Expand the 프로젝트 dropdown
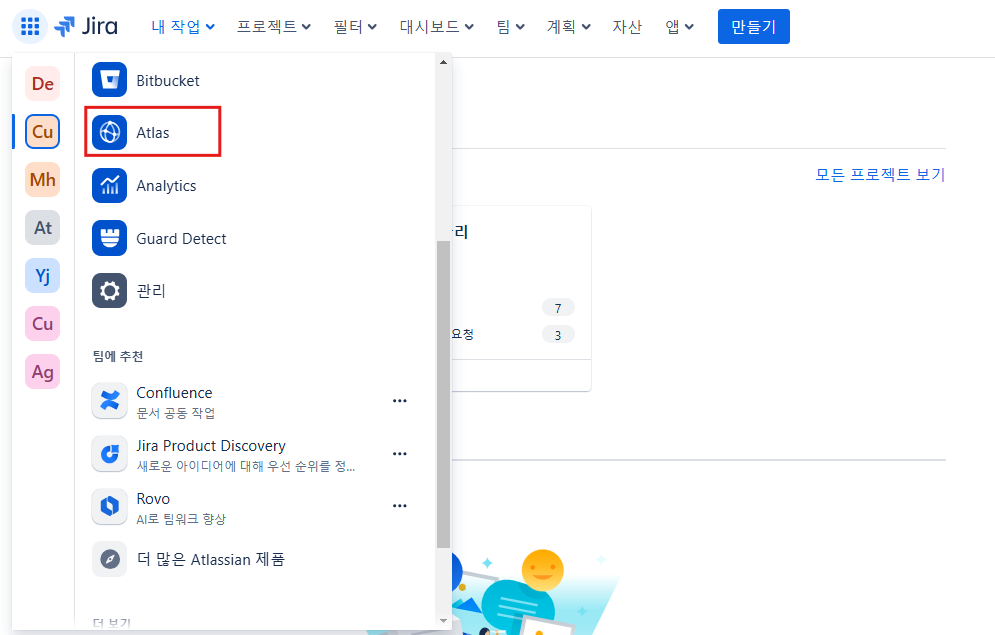995x635 pixels. tap(273, 27)
